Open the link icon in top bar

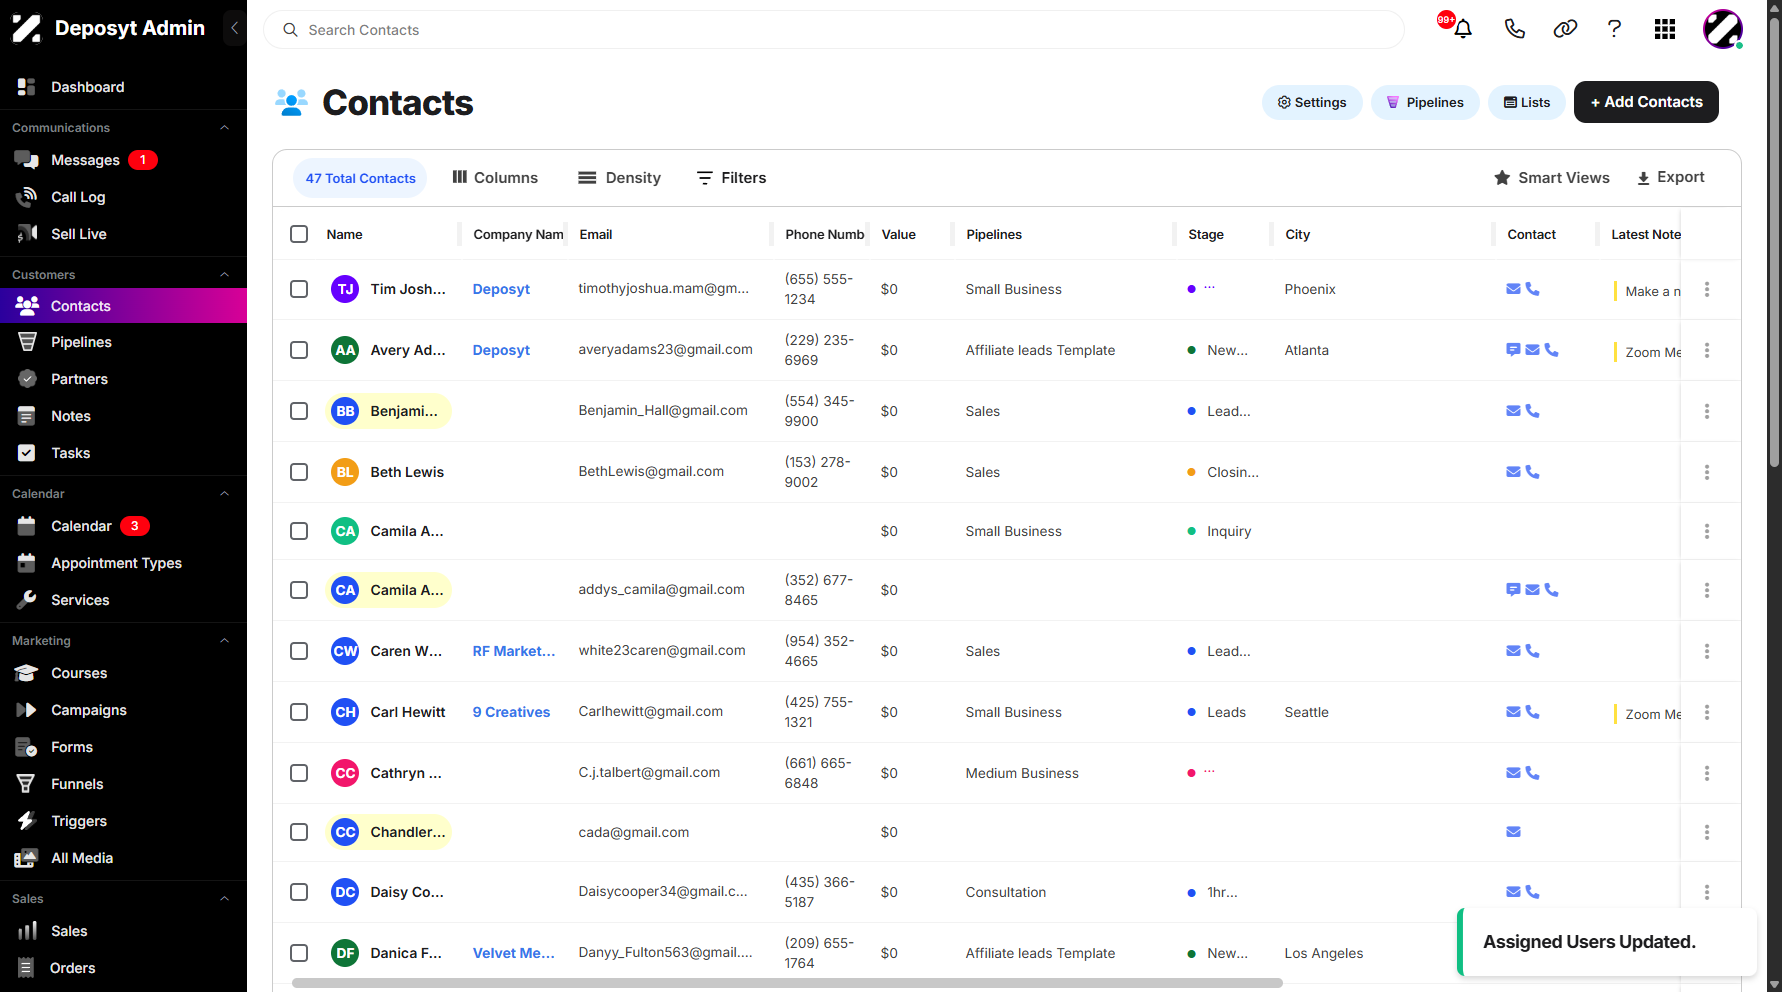(x=1565, y=29)
